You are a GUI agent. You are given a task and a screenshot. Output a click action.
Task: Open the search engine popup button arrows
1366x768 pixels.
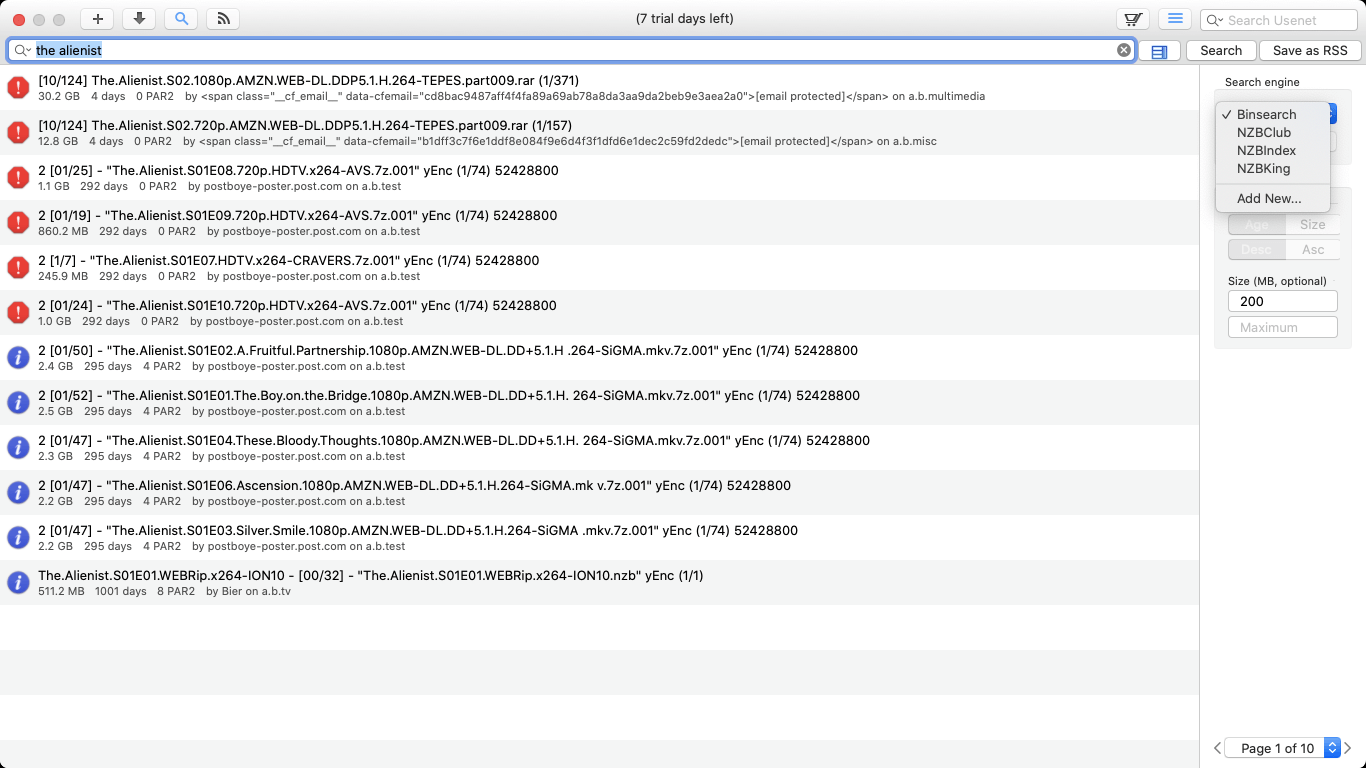point(1333,114)
